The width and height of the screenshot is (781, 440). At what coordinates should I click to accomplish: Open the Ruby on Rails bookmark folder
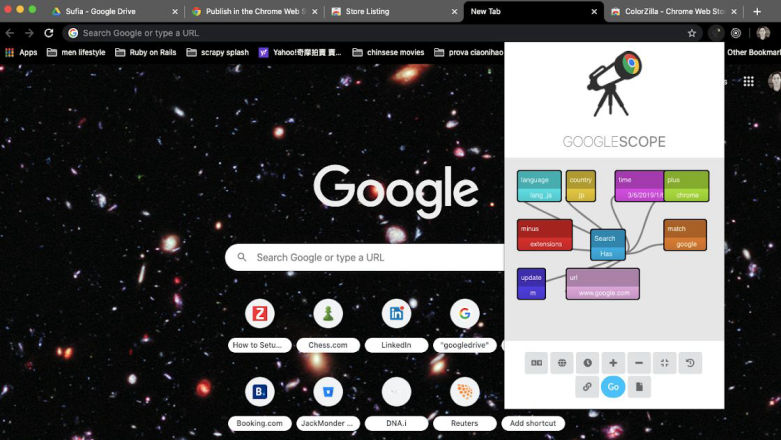(x=145, y=52)
